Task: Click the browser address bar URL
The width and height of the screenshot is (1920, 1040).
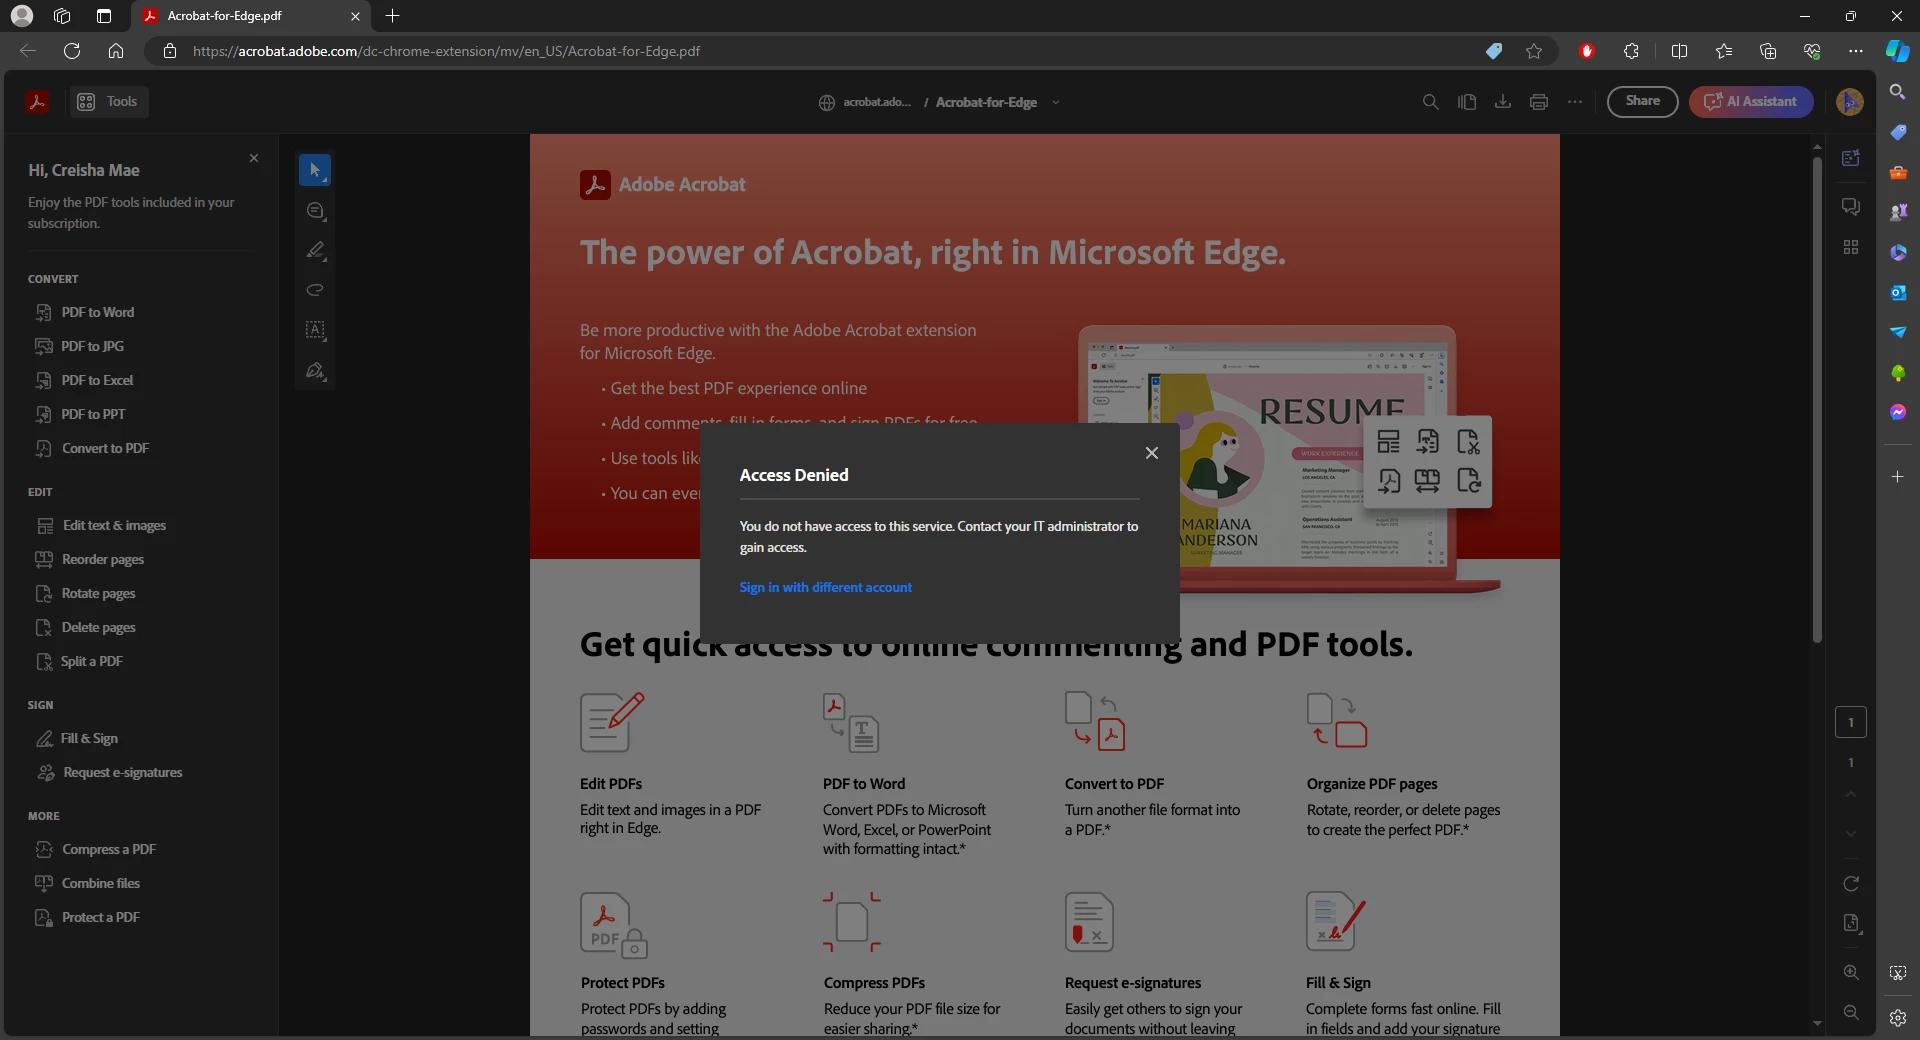Action: tap(446, 51)
